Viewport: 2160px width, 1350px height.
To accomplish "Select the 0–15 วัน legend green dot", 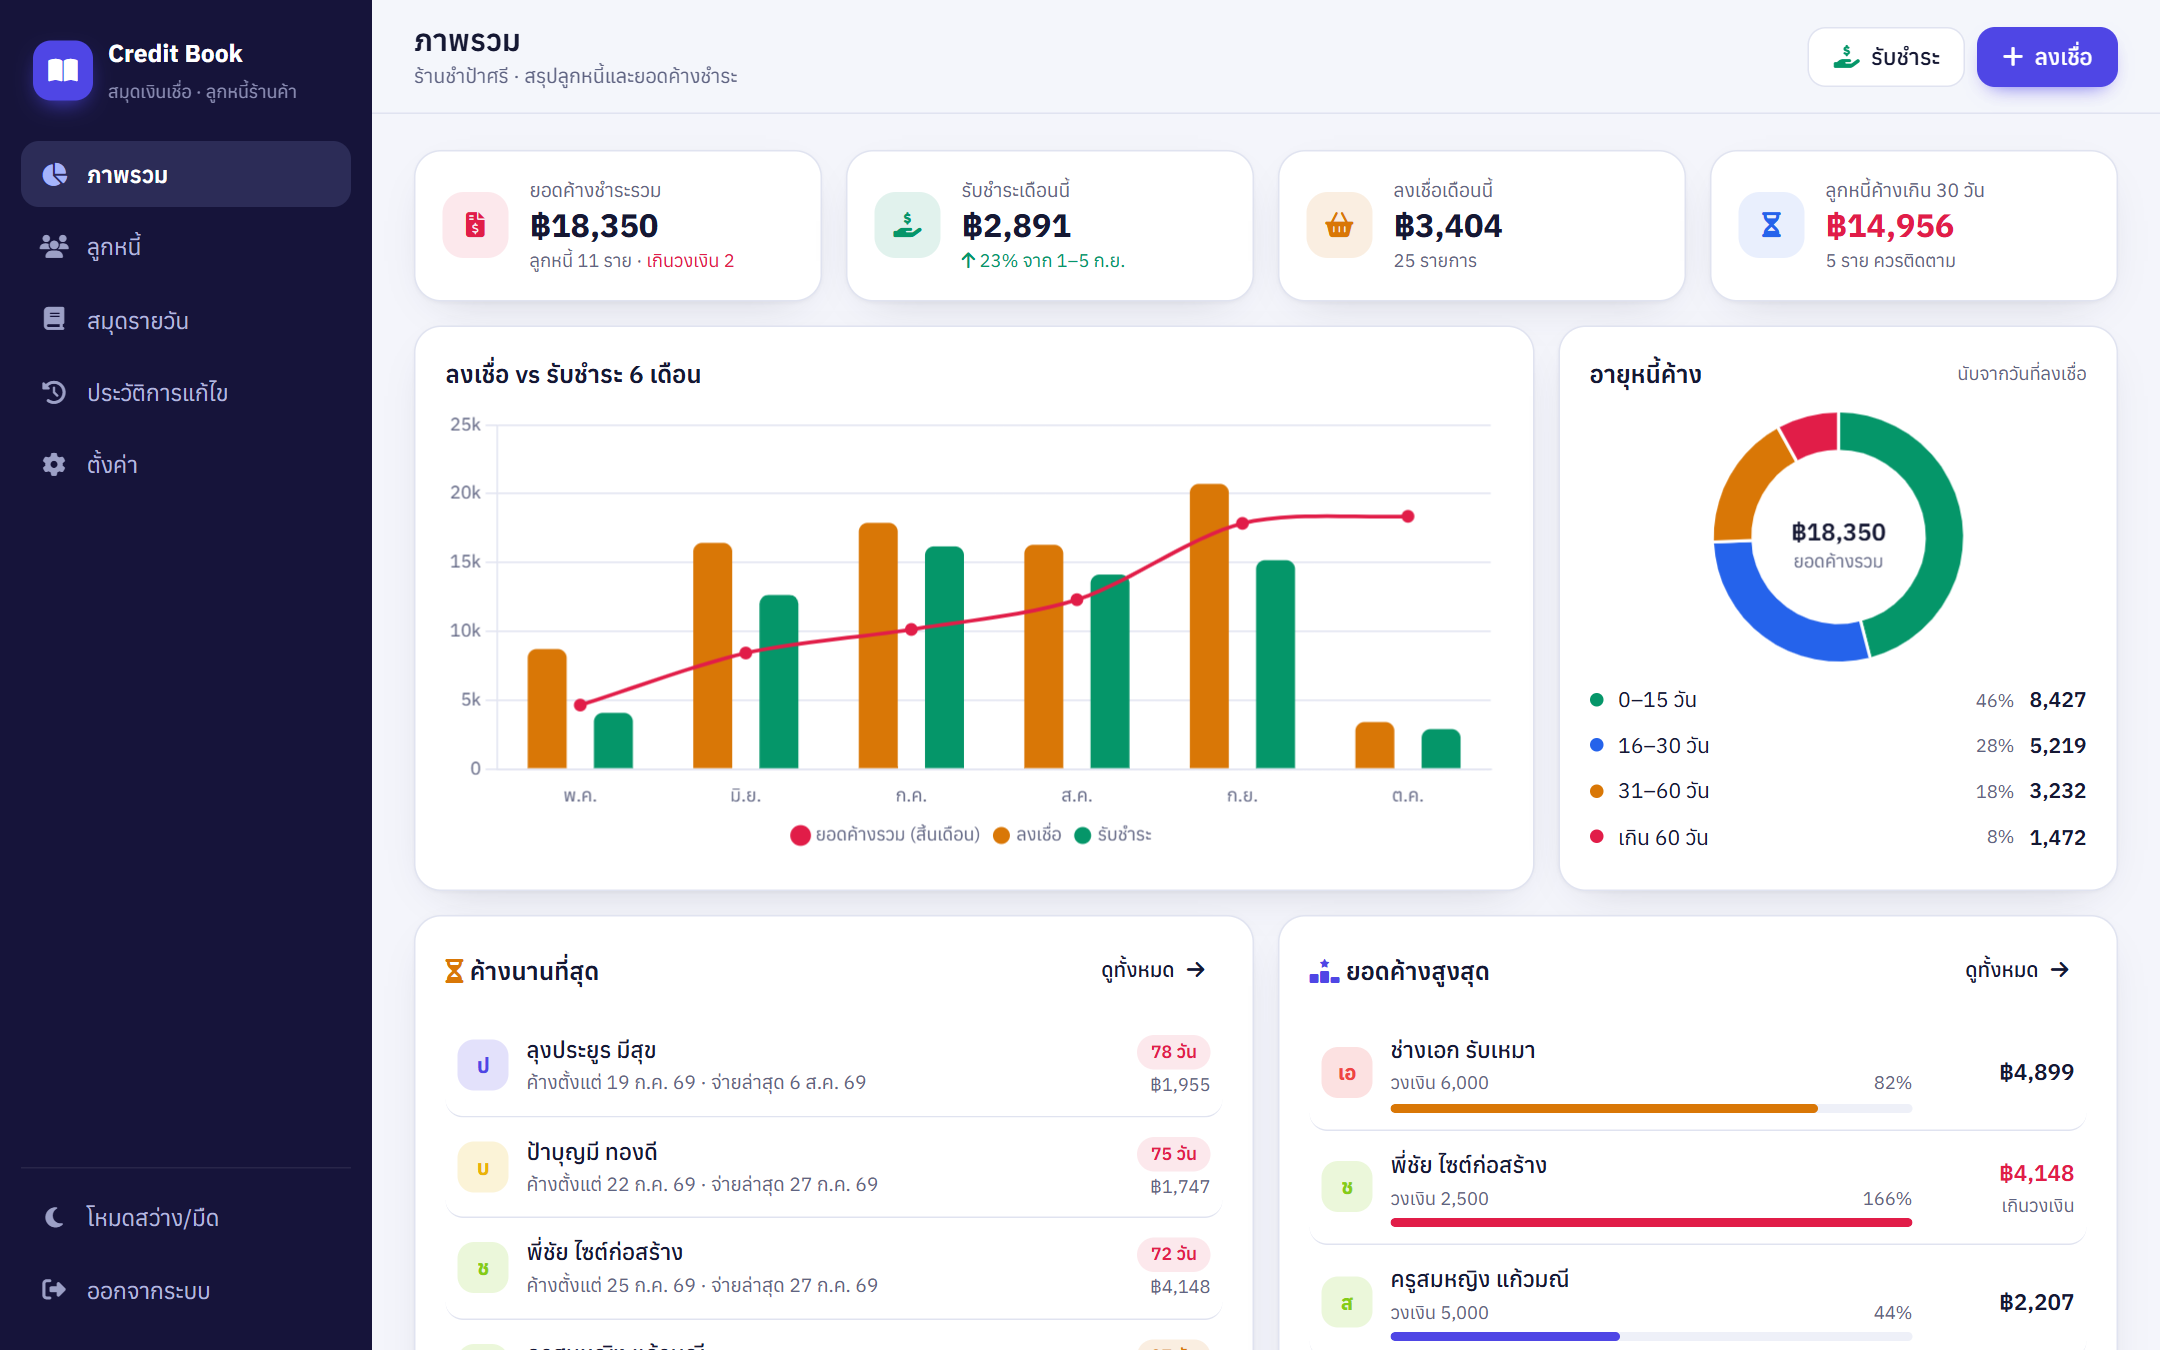I will [1597, 700].
